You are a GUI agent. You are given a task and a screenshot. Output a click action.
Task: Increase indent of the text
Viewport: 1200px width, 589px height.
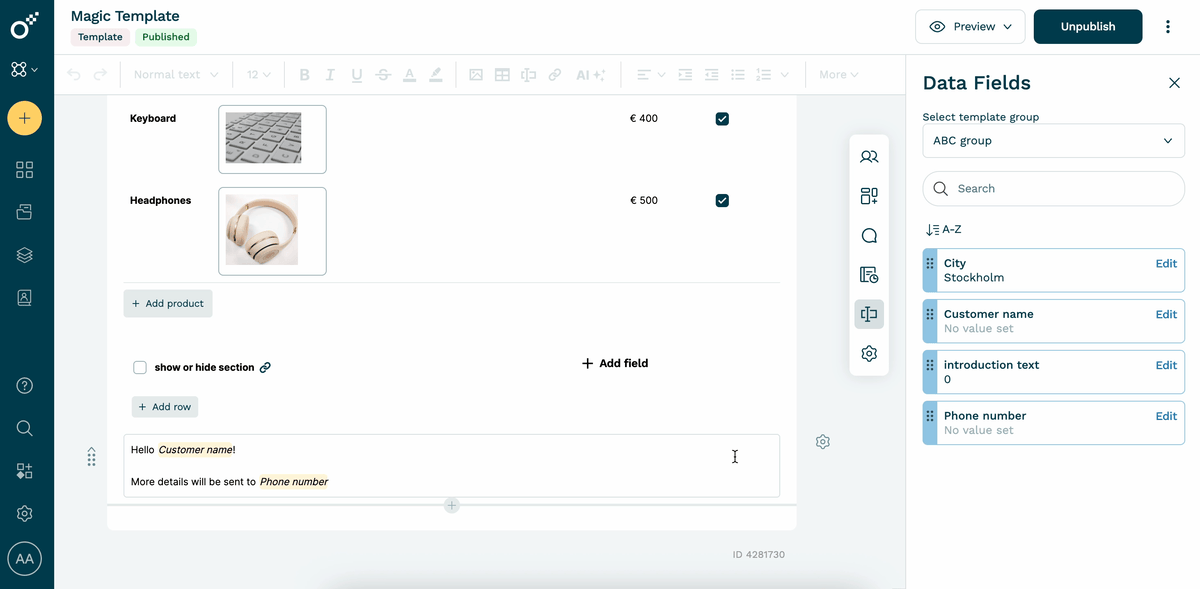[x=685, y=75]
